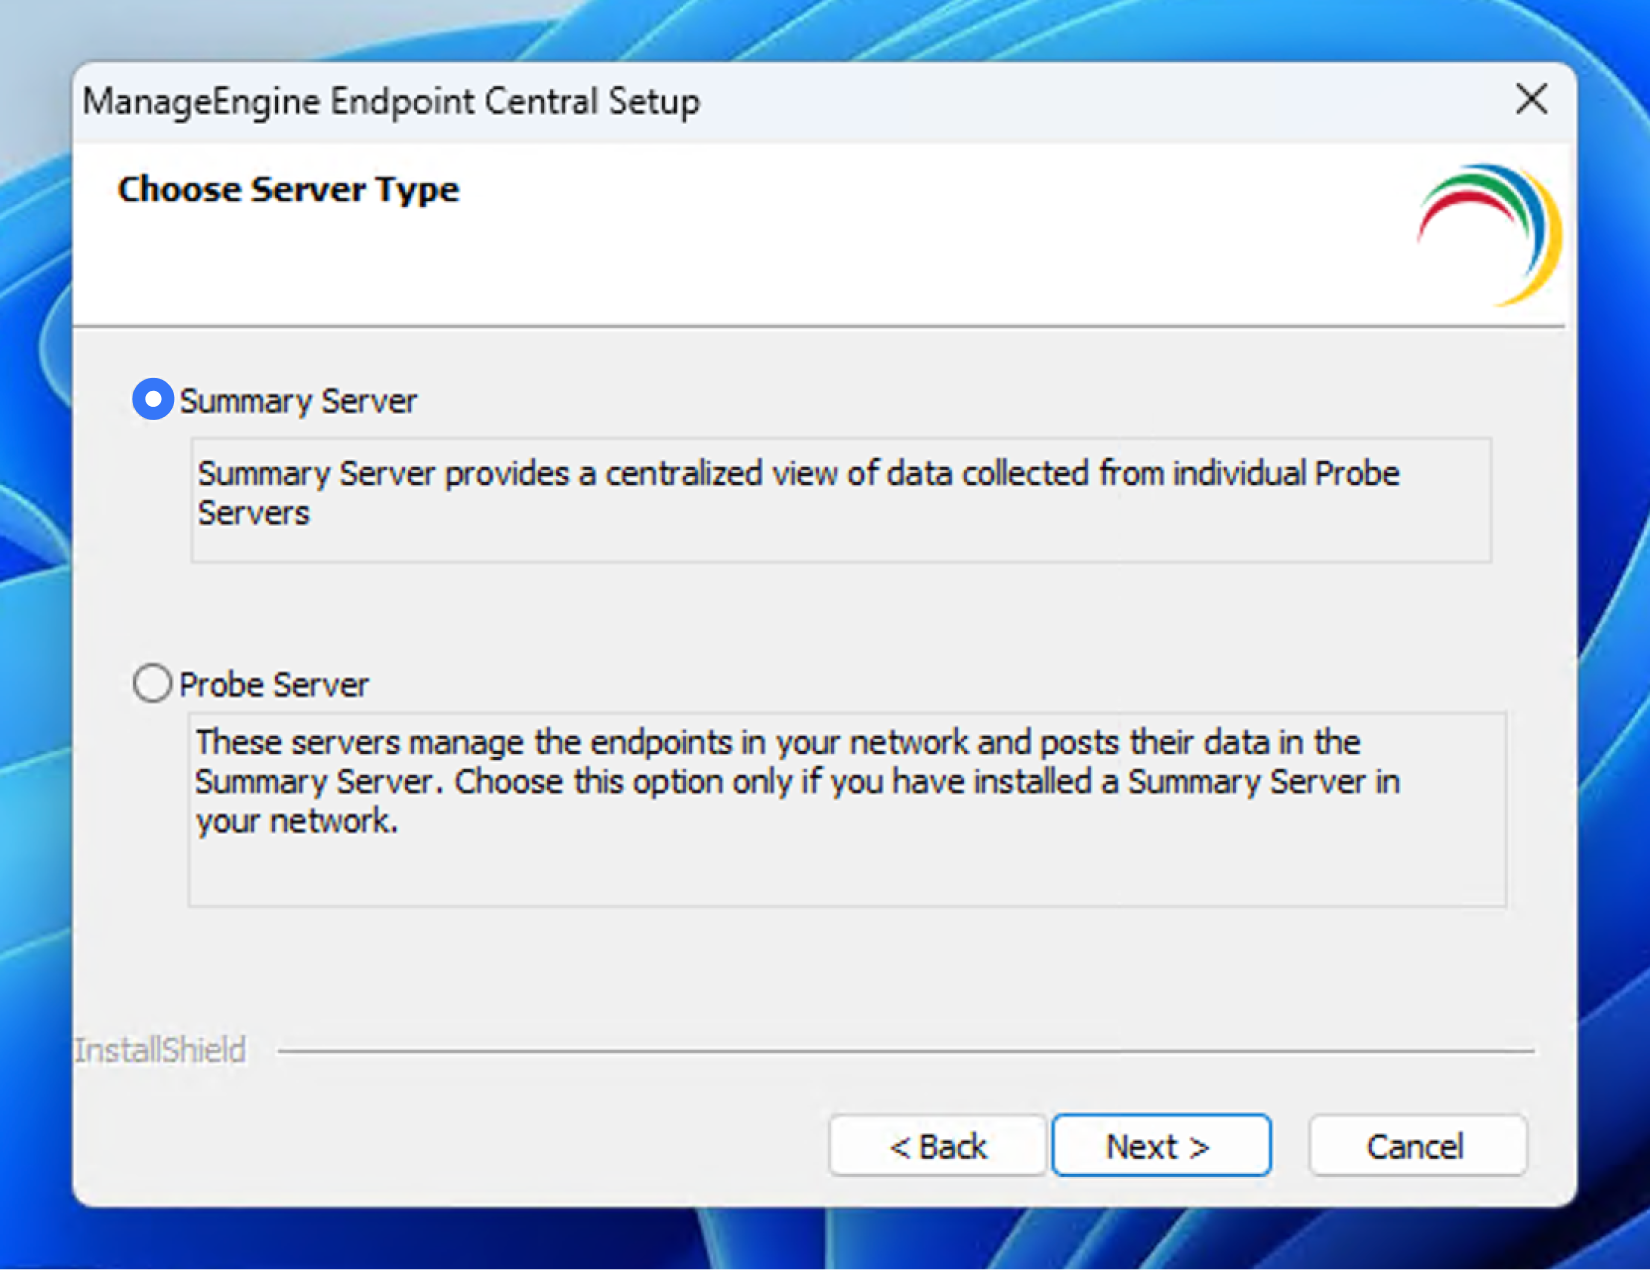The width and height of the screenshot is (1650, 1270).
Task: Cancel the setup wizard
Action: [1417, 1145]
